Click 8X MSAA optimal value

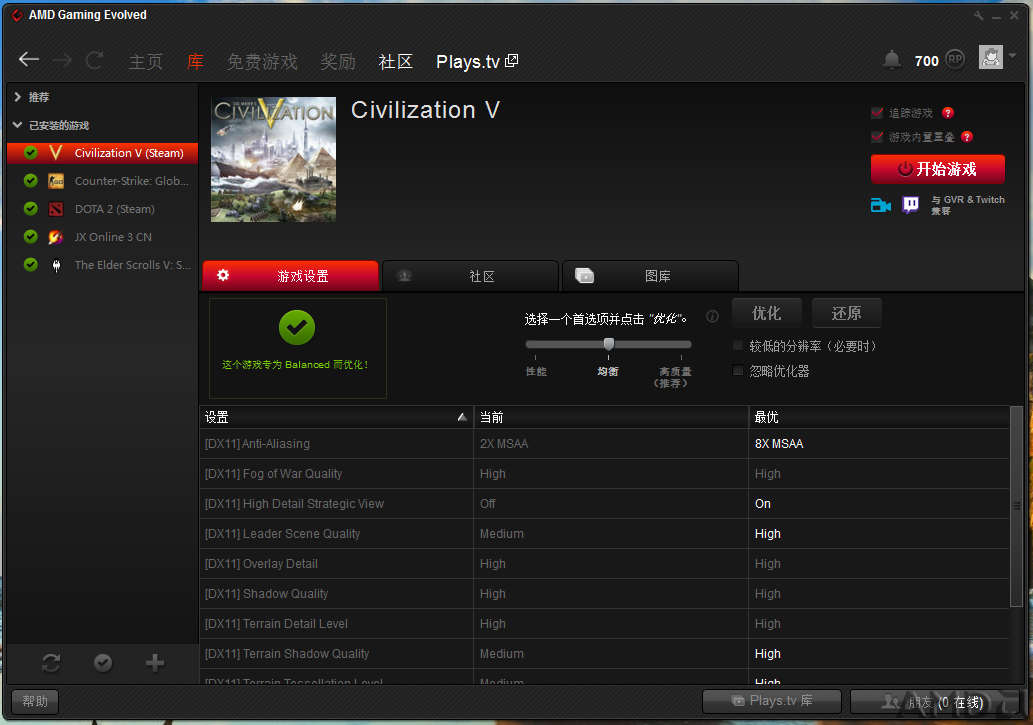779,444
